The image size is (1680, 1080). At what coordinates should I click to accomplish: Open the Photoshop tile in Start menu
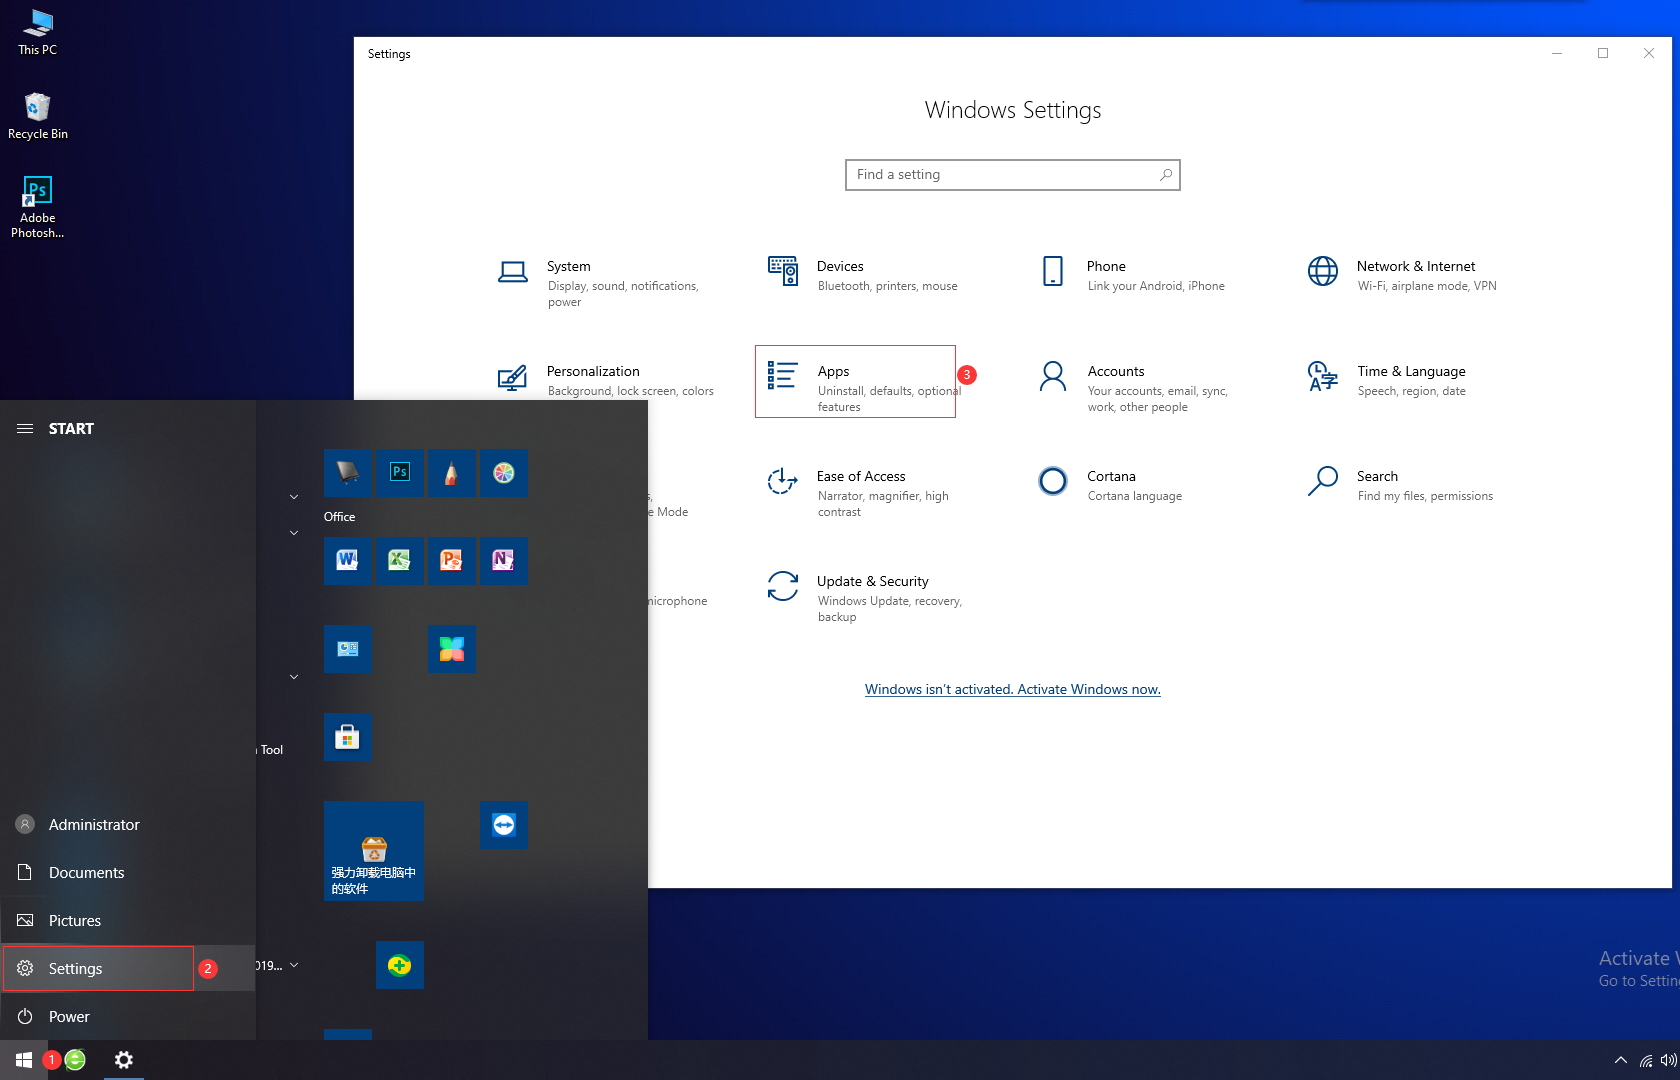pos(399,472)
